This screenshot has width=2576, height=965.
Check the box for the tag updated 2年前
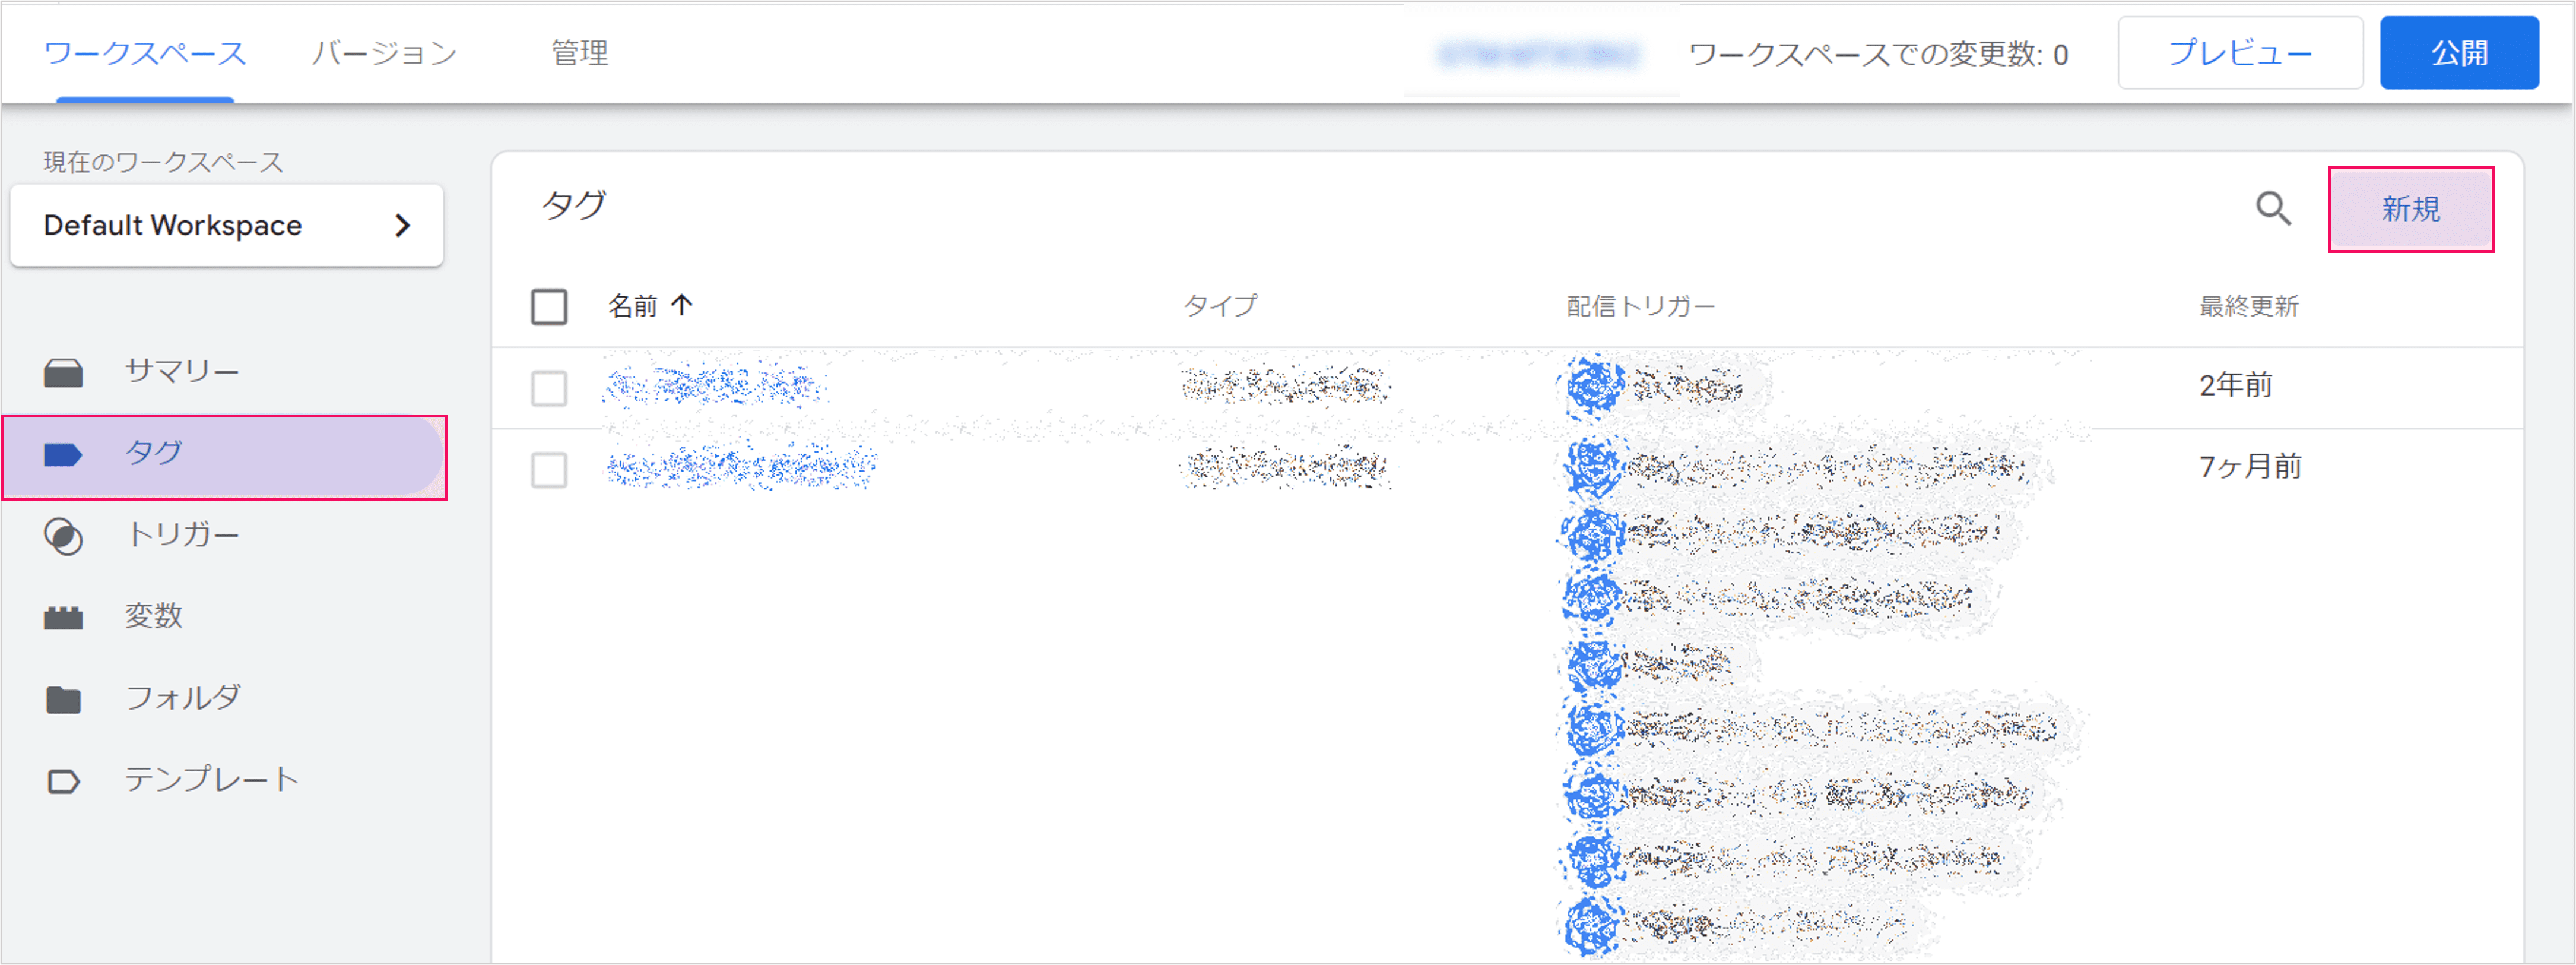549,388
